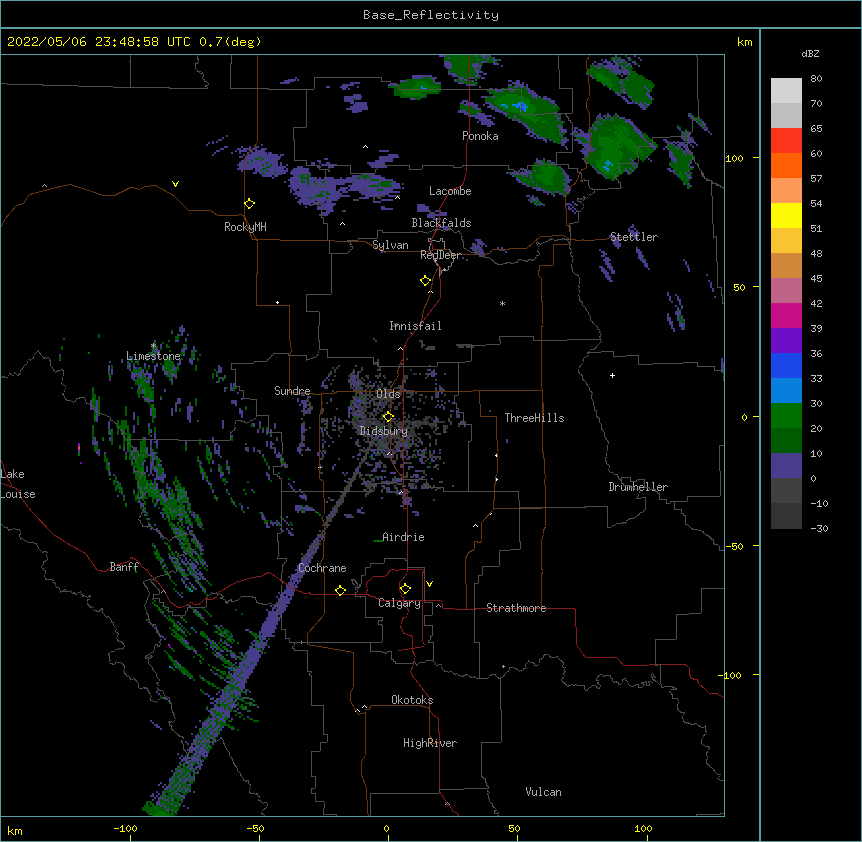Click the Calgary city label
This screenshot has height=842, width=862.
399,603
